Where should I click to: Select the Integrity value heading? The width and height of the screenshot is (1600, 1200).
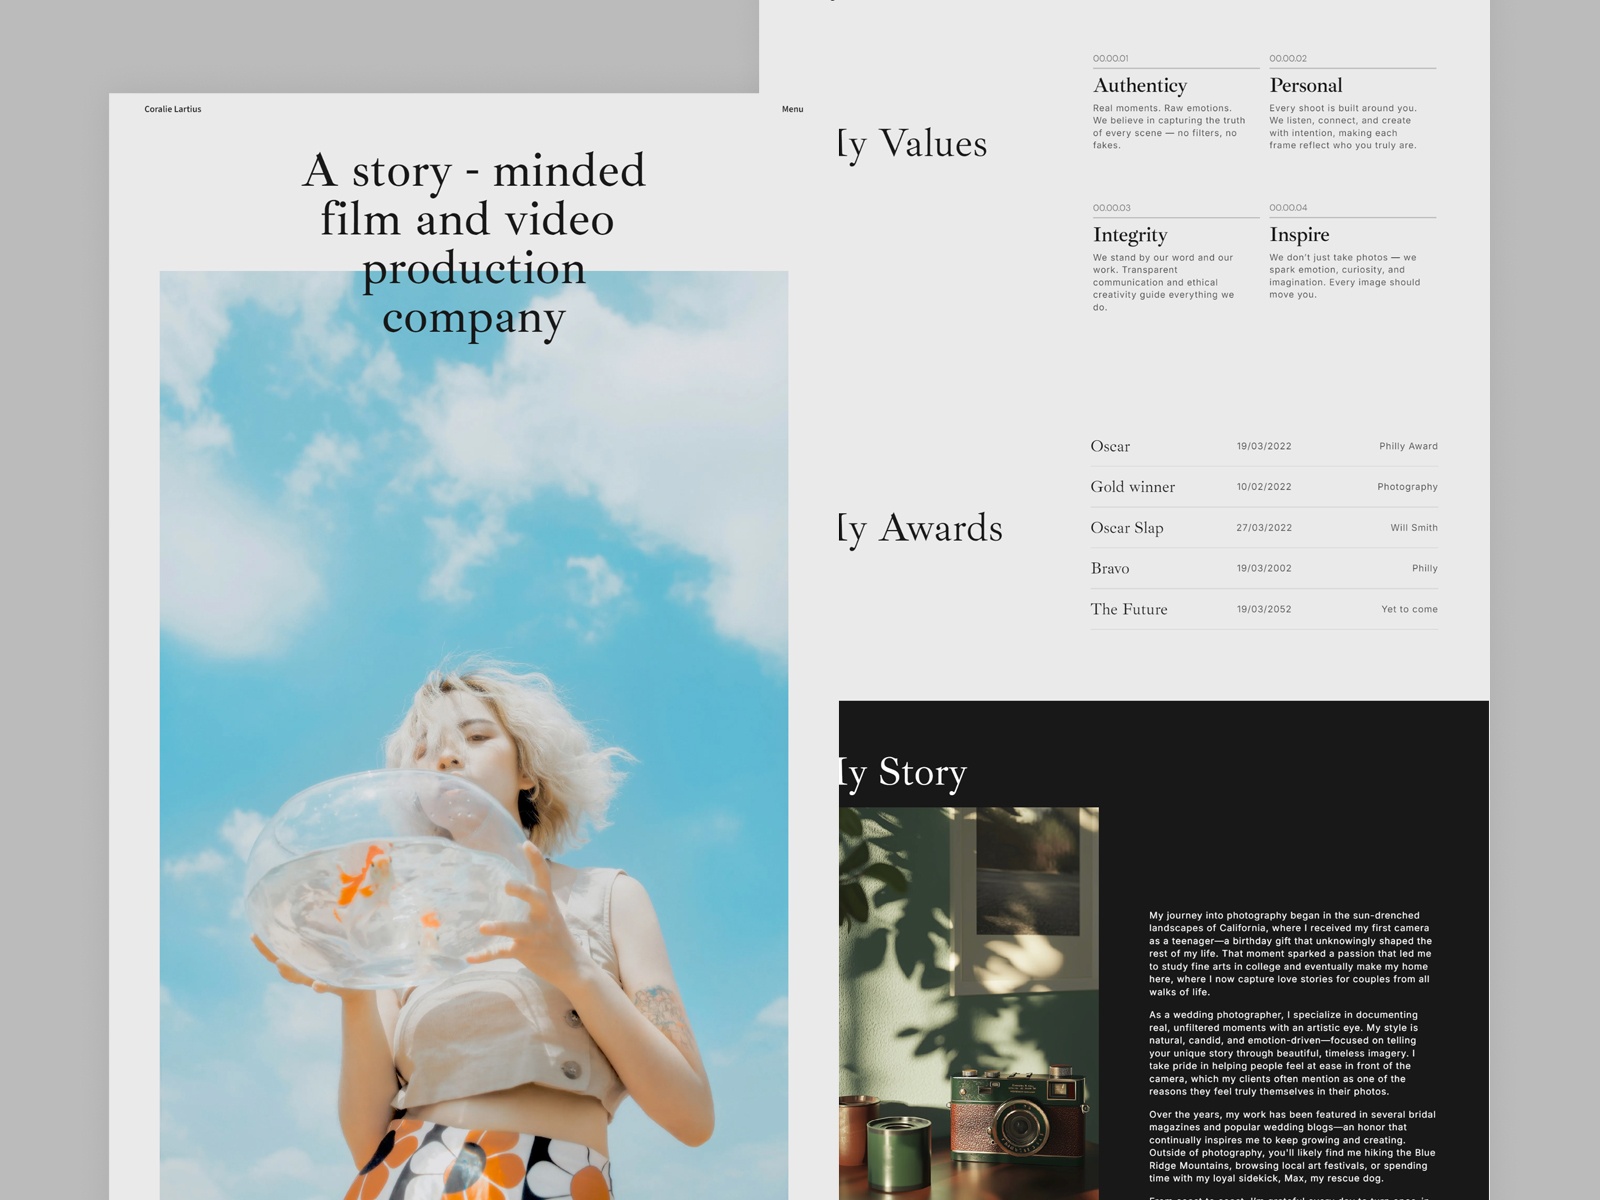1130,235
